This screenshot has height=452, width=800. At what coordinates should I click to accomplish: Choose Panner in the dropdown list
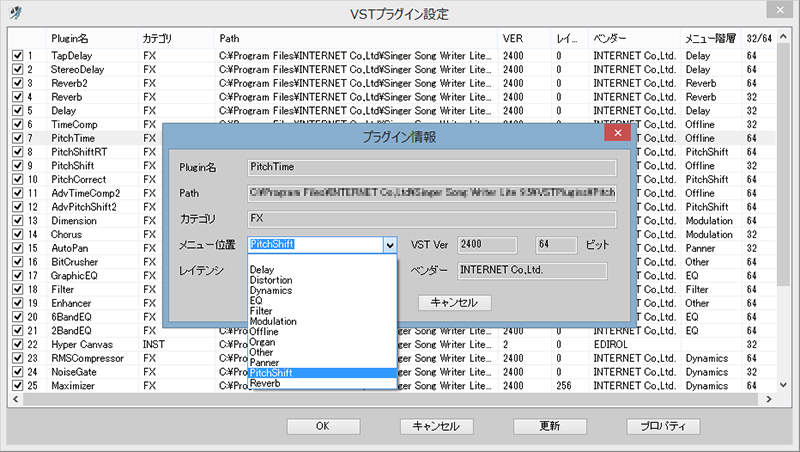coord(322,362)
